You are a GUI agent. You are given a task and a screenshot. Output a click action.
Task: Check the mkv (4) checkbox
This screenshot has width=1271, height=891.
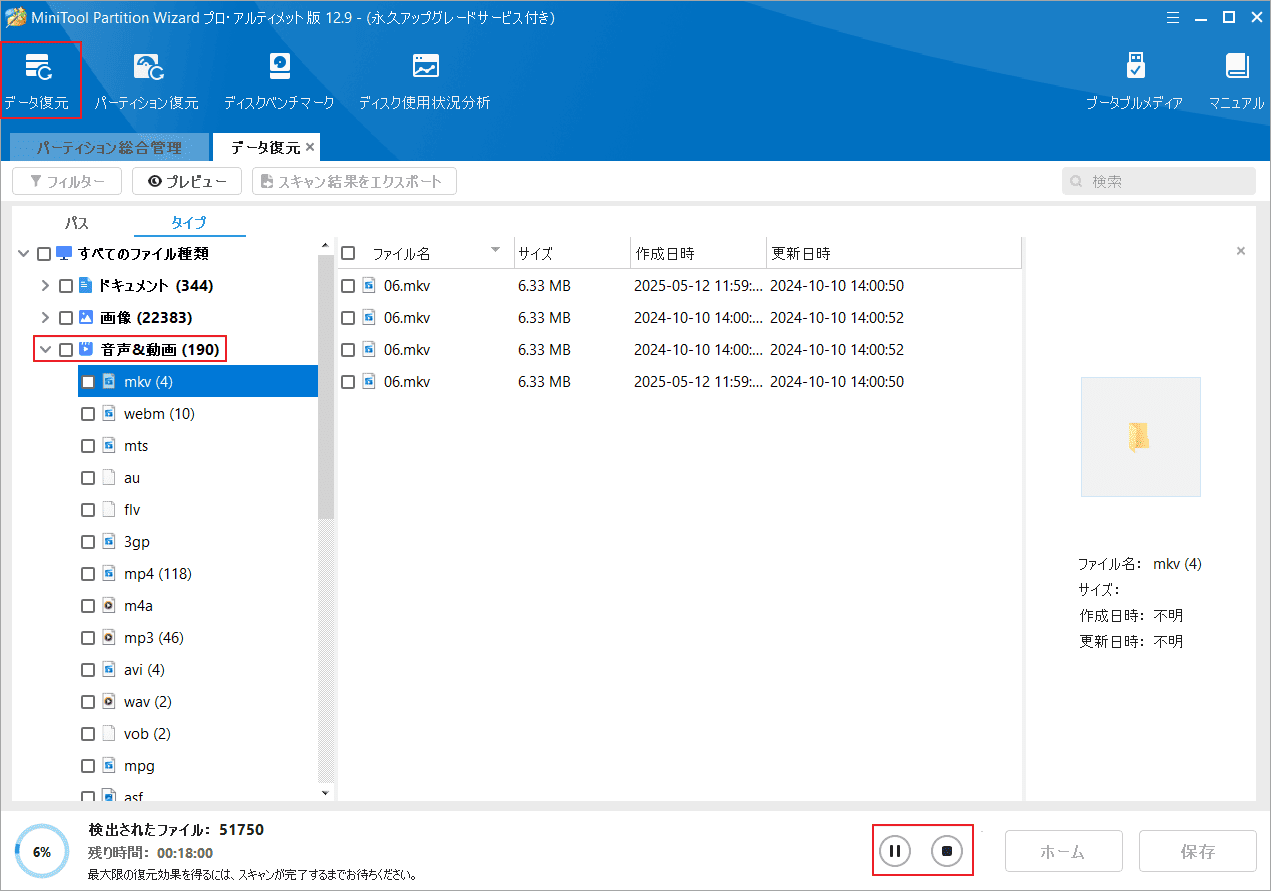tap(88, 382)
